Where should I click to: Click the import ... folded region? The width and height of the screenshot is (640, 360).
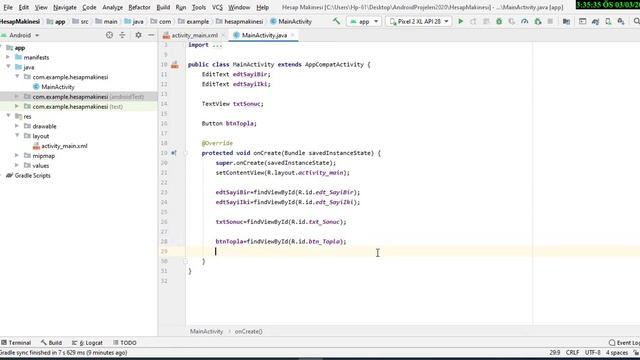[205, 45]
